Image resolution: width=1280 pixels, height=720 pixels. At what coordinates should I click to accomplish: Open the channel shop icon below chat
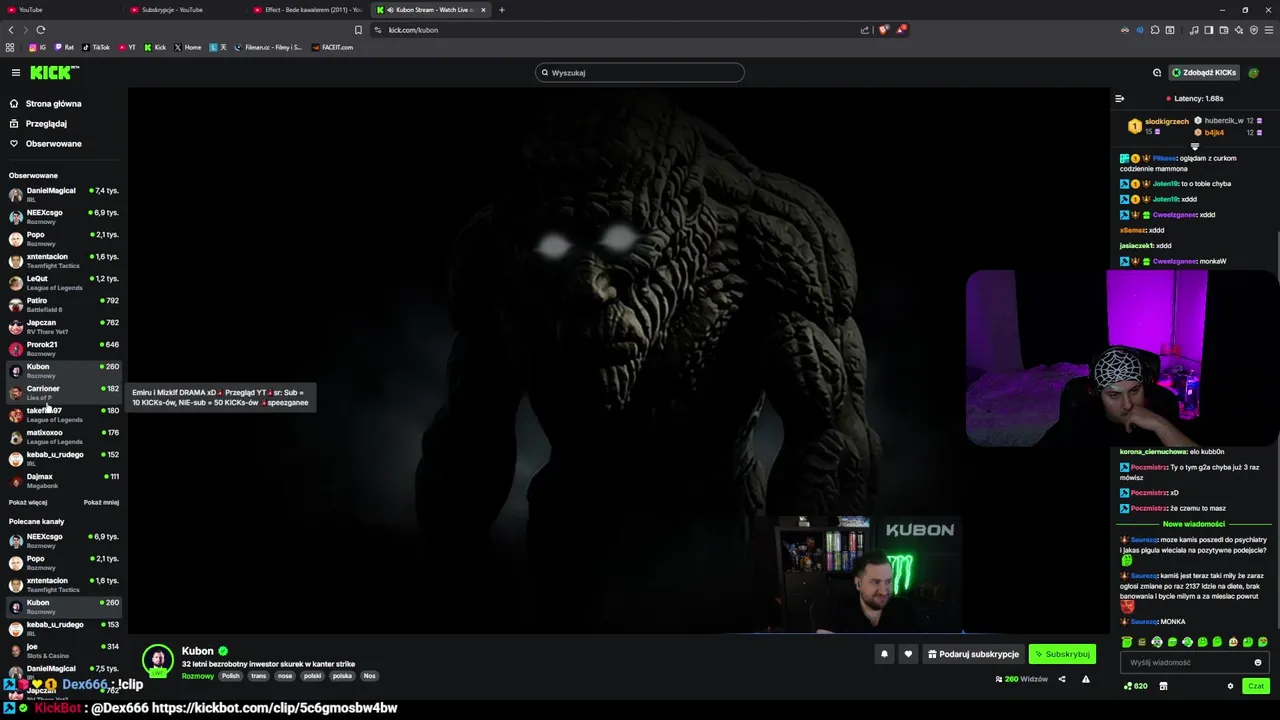tap(1164, 686)
